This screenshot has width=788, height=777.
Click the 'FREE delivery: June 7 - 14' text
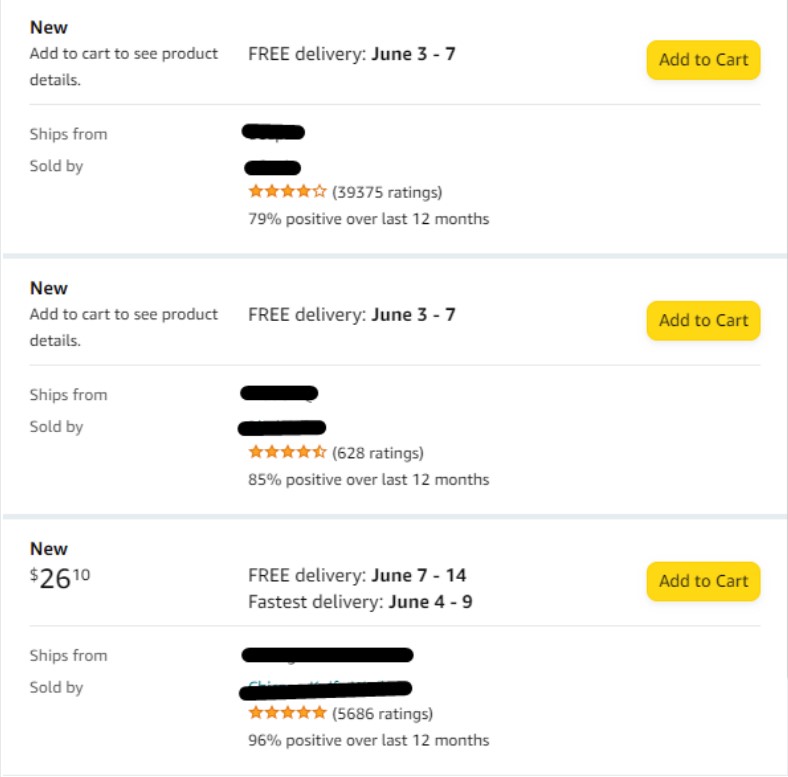coord(357,575)
